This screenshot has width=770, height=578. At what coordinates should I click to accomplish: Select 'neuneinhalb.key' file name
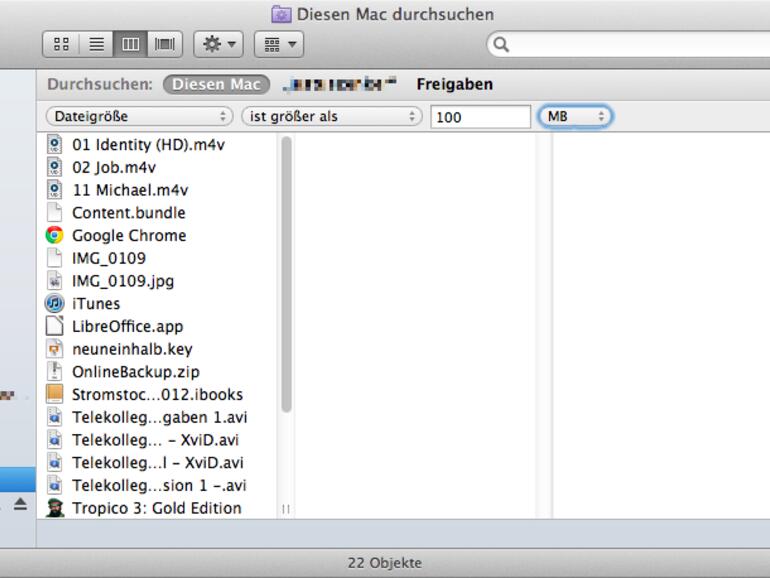[132, 349]
